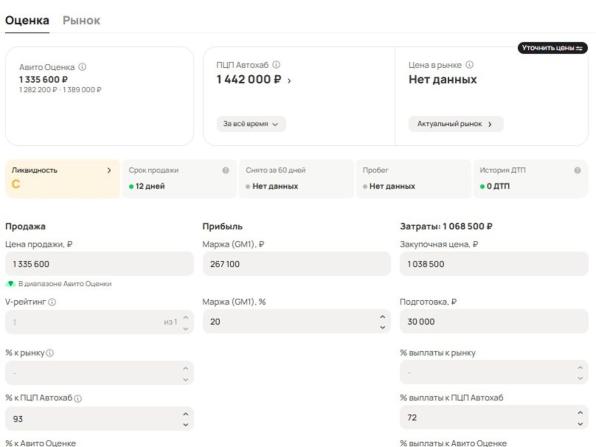Click info icon beside % к ПЦП Автохаб label
596x447 pixels.
(x=78, y=398)
